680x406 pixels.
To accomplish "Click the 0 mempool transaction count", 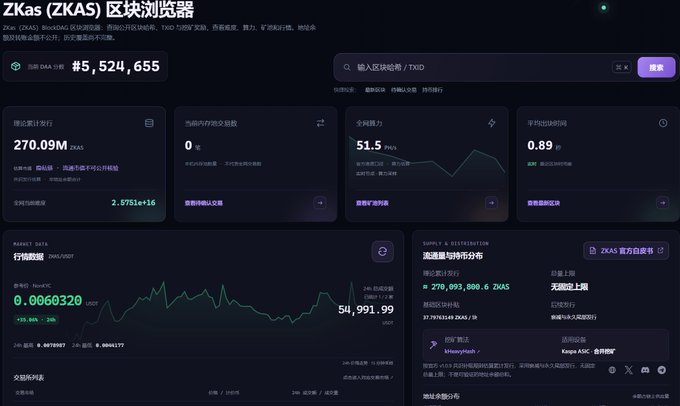I will click(188, 145).
